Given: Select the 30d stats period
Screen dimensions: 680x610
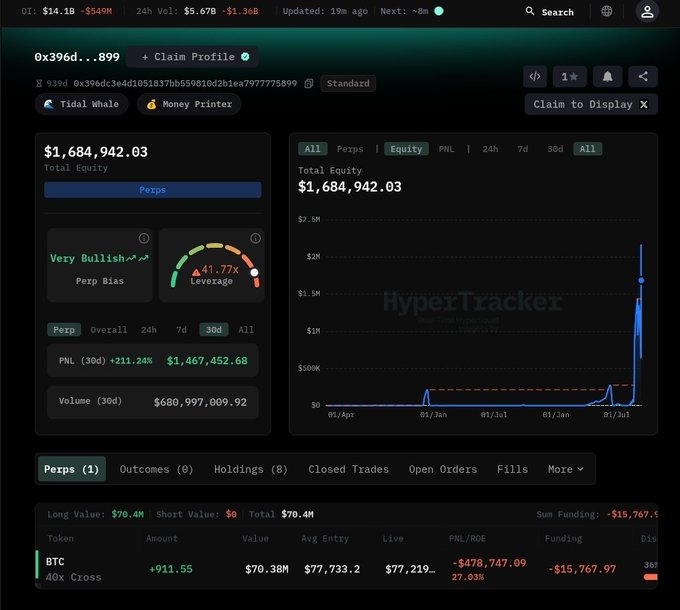Looking at the screenshot, I should (x=214, y=330).
